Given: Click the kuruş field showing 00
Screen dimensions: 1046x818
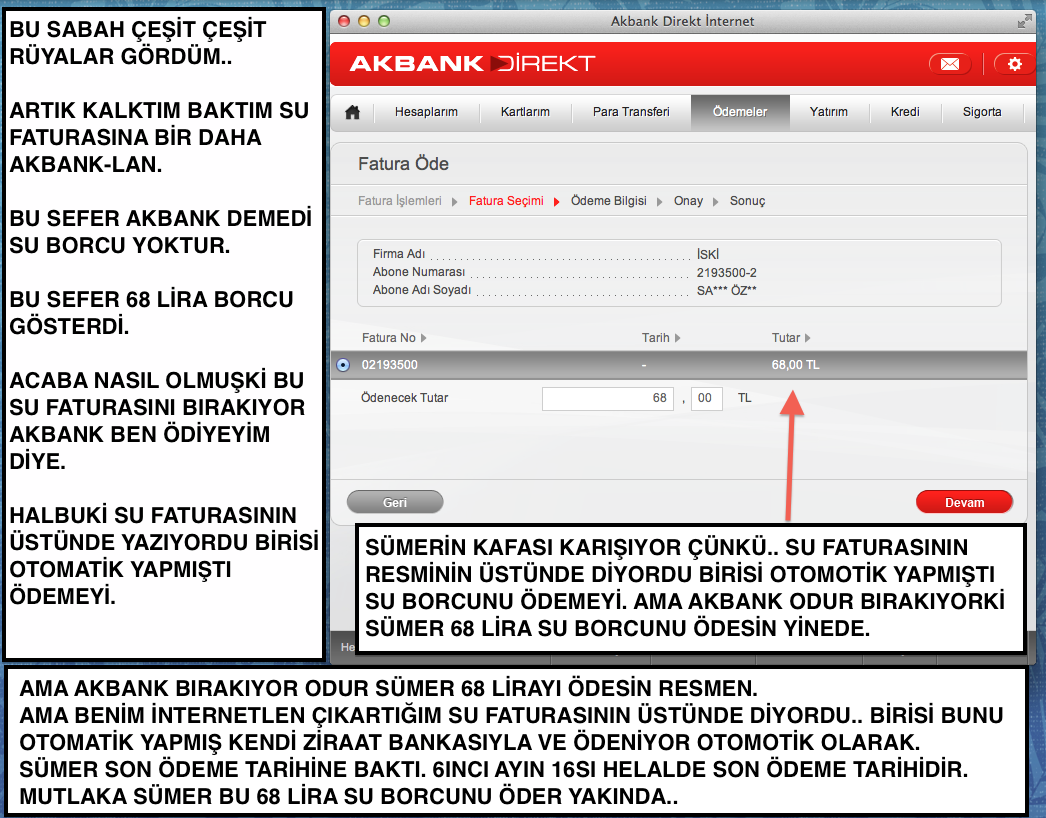Looking at the screenshot, I should pyautogui.click(x=706, y=398).
